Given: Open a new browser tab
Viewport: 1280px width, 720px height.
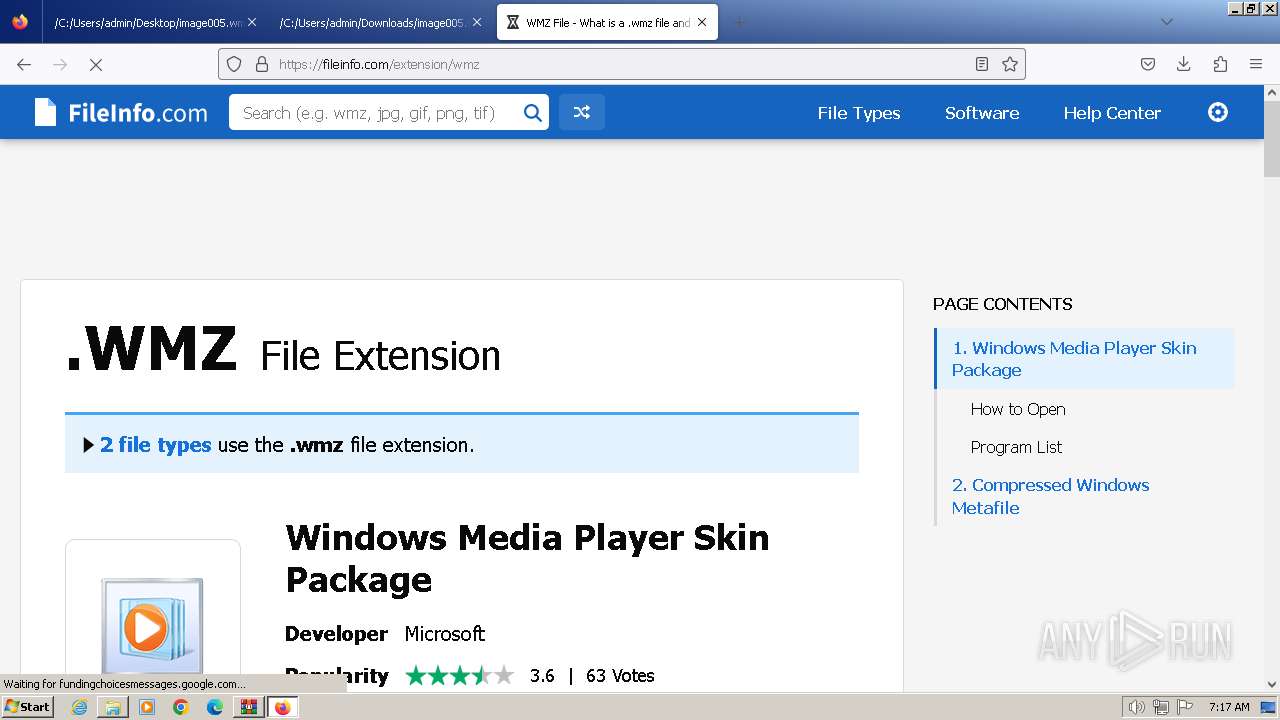Looking at the screenshot, I should point(740,22).
